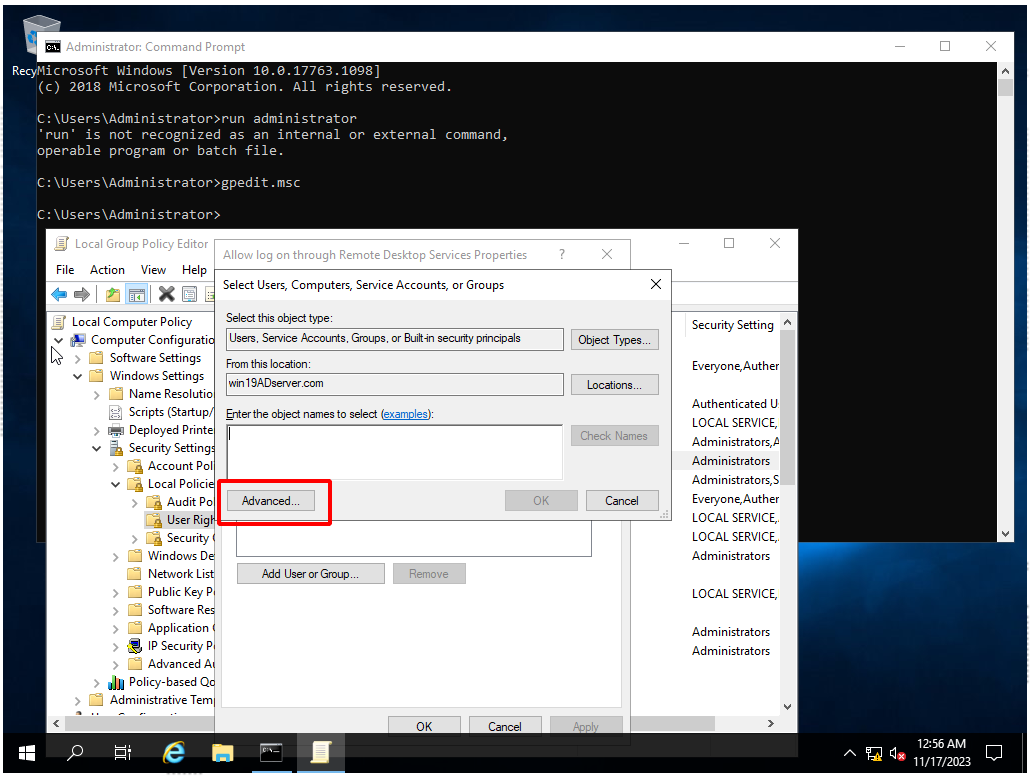Open the Action Center notification icon

pyautogui.click(x=994, y=753)
